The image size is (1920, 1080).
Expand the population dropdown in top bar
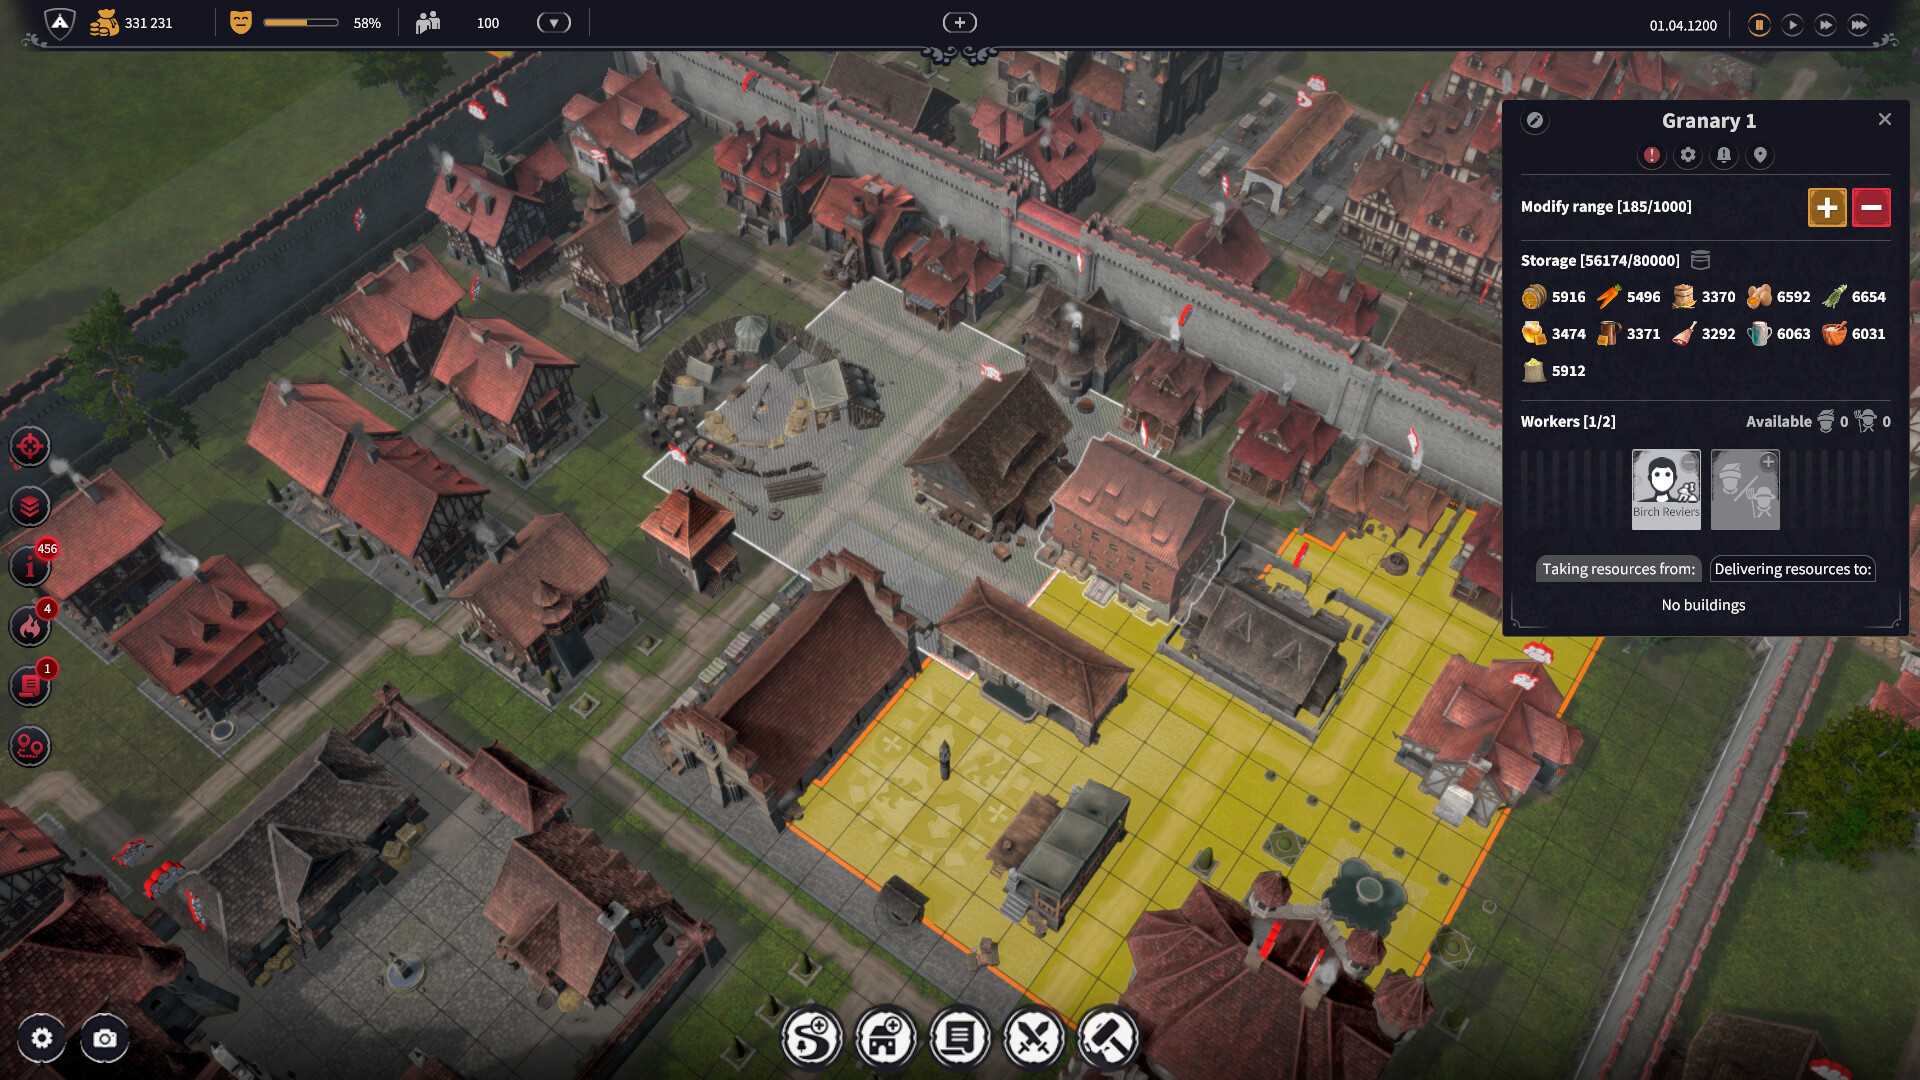pyautogui.click(x=552, y=22)
